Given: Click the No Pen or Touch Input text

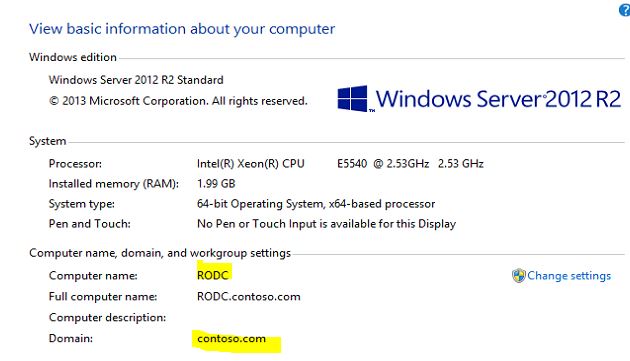Looking at the screenshot, I should point(326,224).
